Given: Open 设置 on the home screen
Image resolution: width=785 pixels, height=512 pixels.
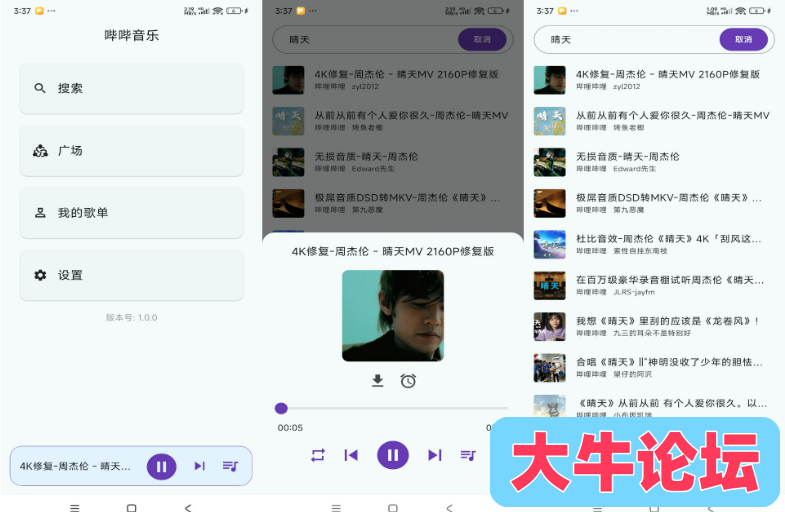Looking at the screenshot, I should pos(132,275).
